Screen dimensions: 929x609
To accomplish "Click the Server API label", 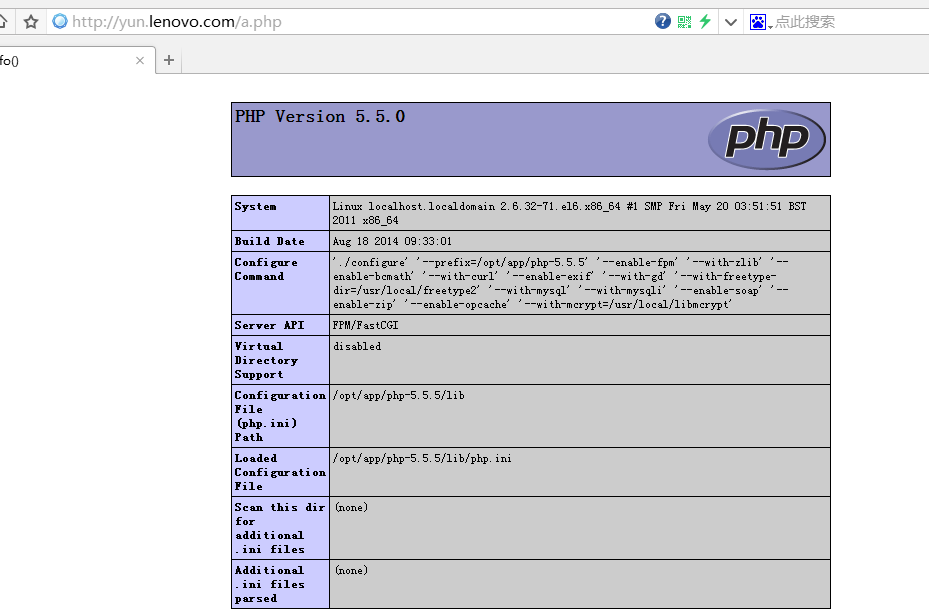I will tap(269, 325).
